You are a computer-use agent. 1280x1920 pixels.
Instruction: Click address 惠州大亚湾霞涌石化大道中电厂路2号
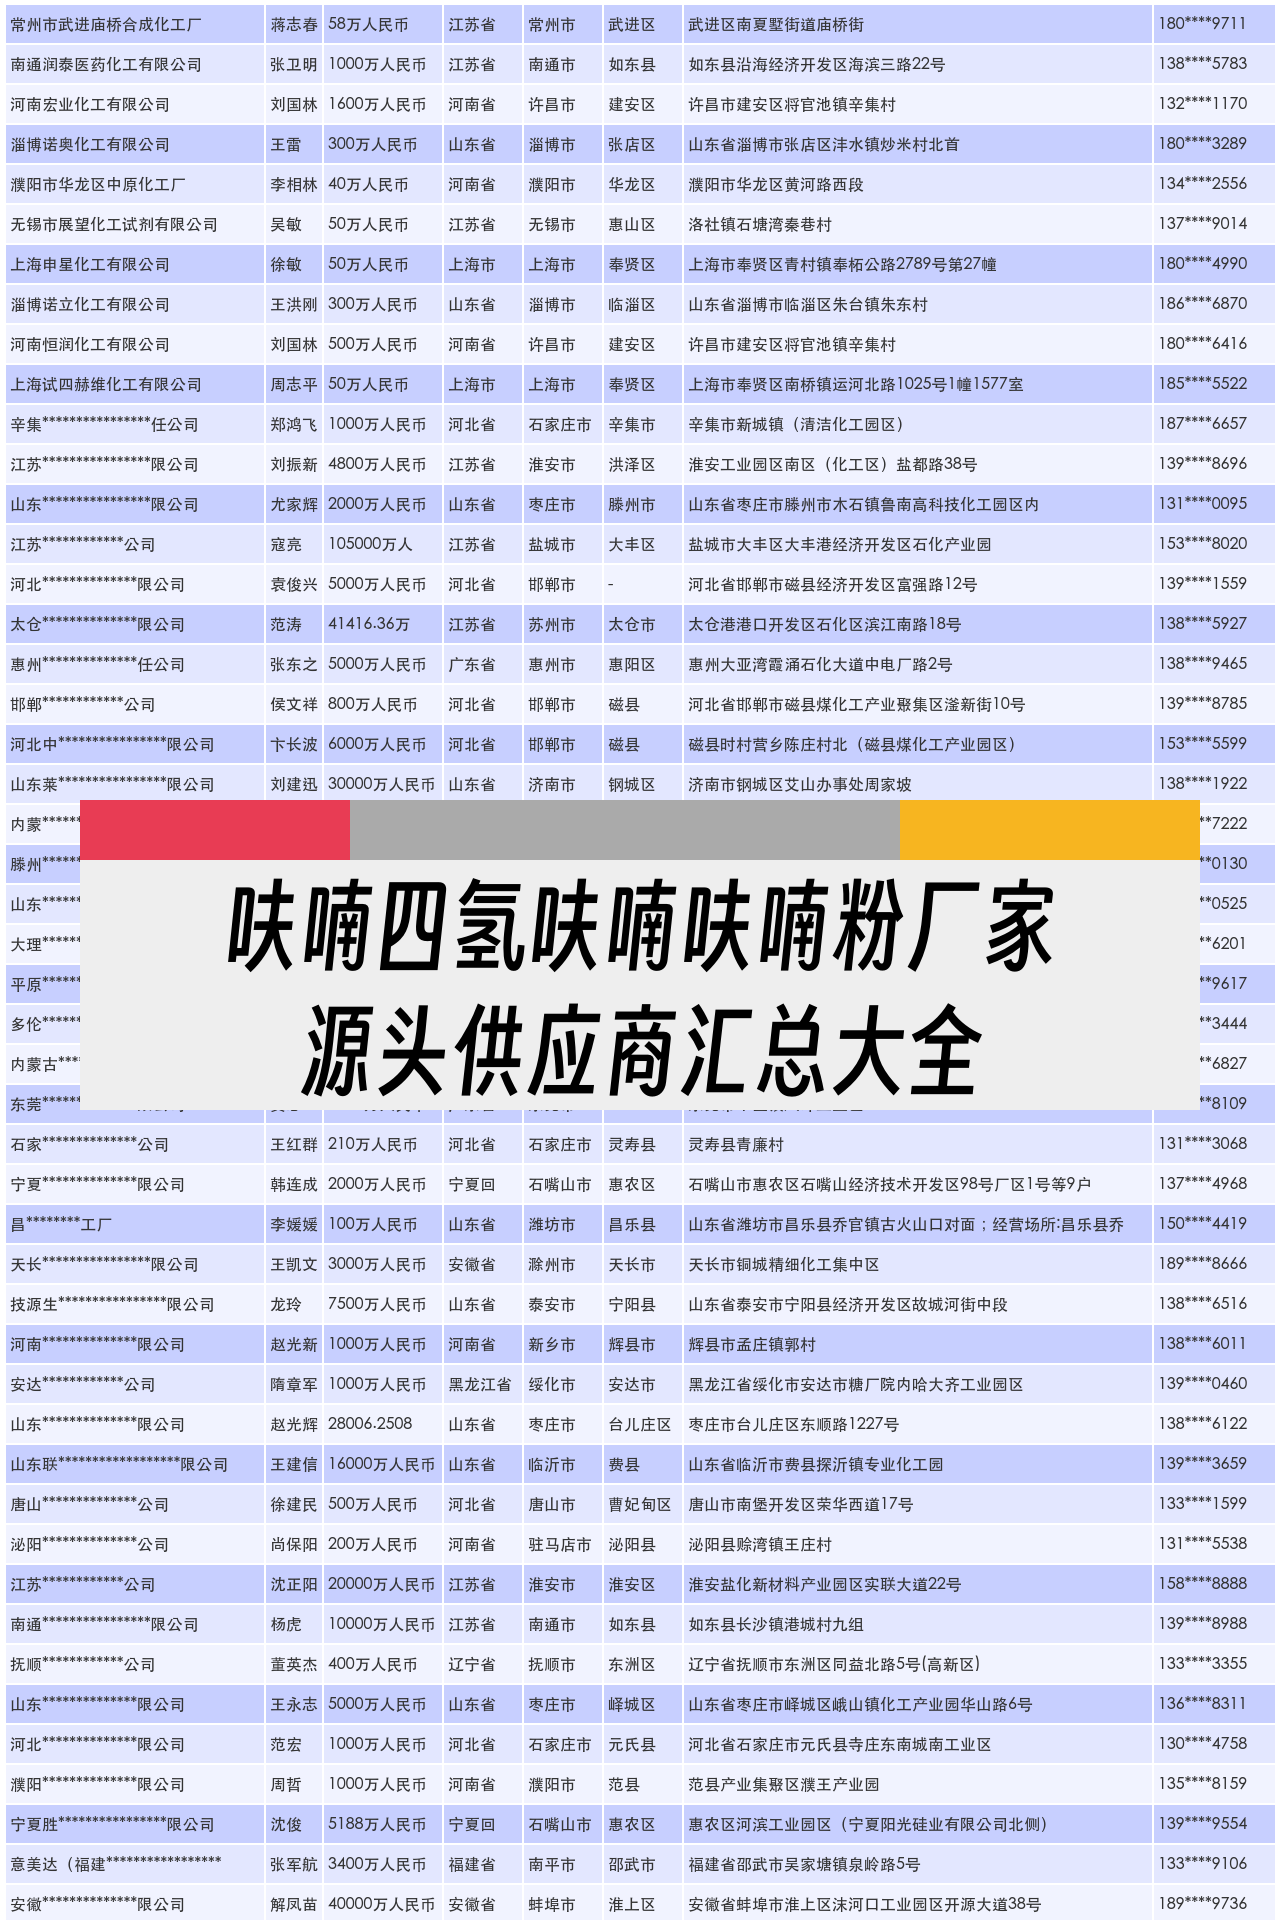[820, 664]
